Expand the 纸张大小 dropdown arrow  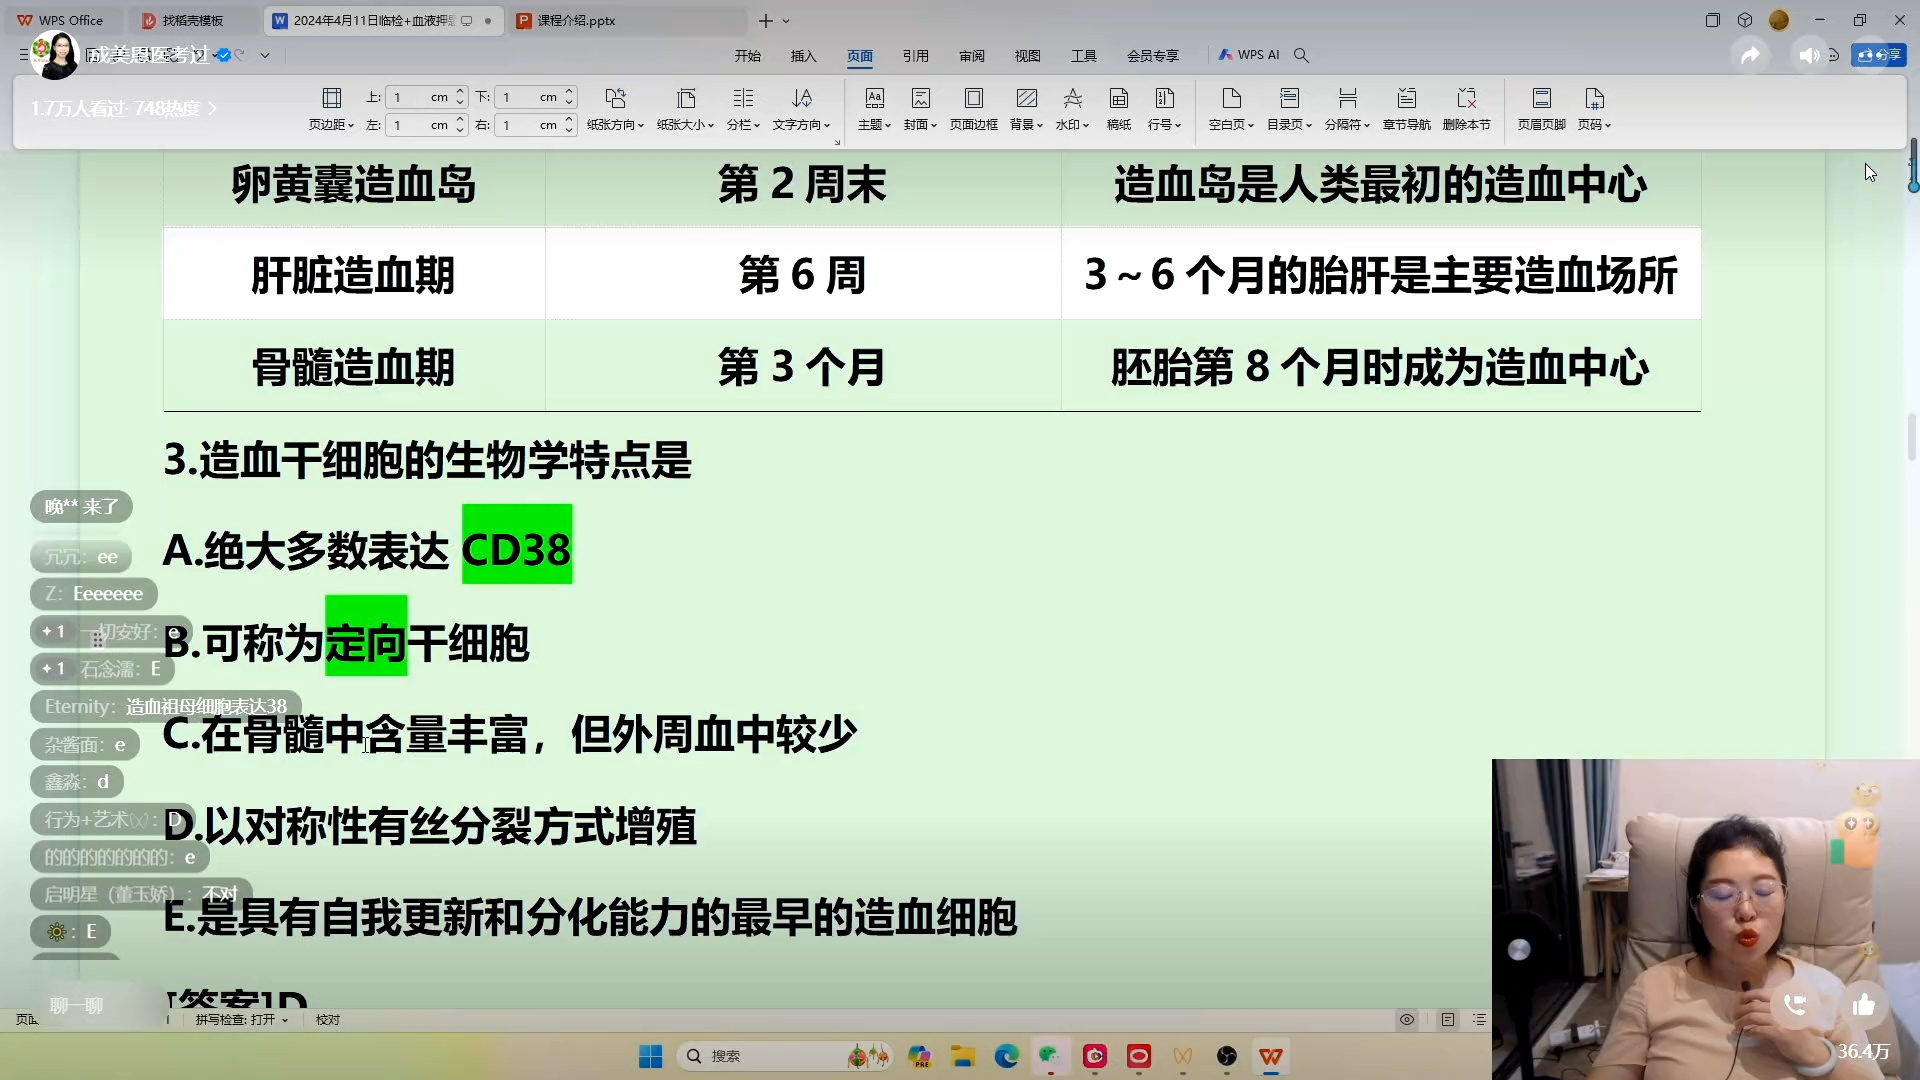711,125
